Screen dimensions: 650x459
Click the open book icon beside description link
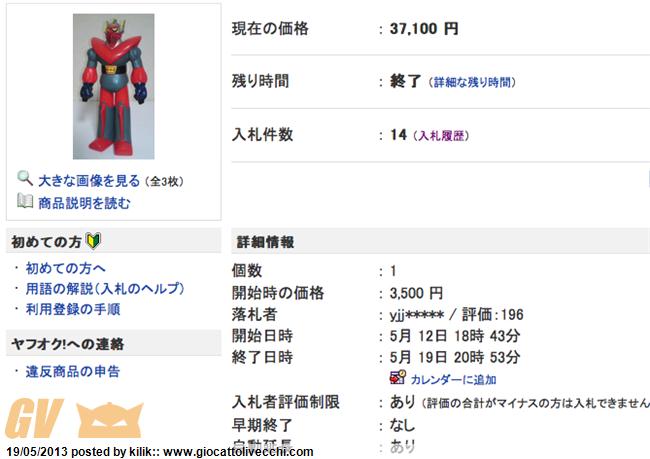(x=25, y=201)
